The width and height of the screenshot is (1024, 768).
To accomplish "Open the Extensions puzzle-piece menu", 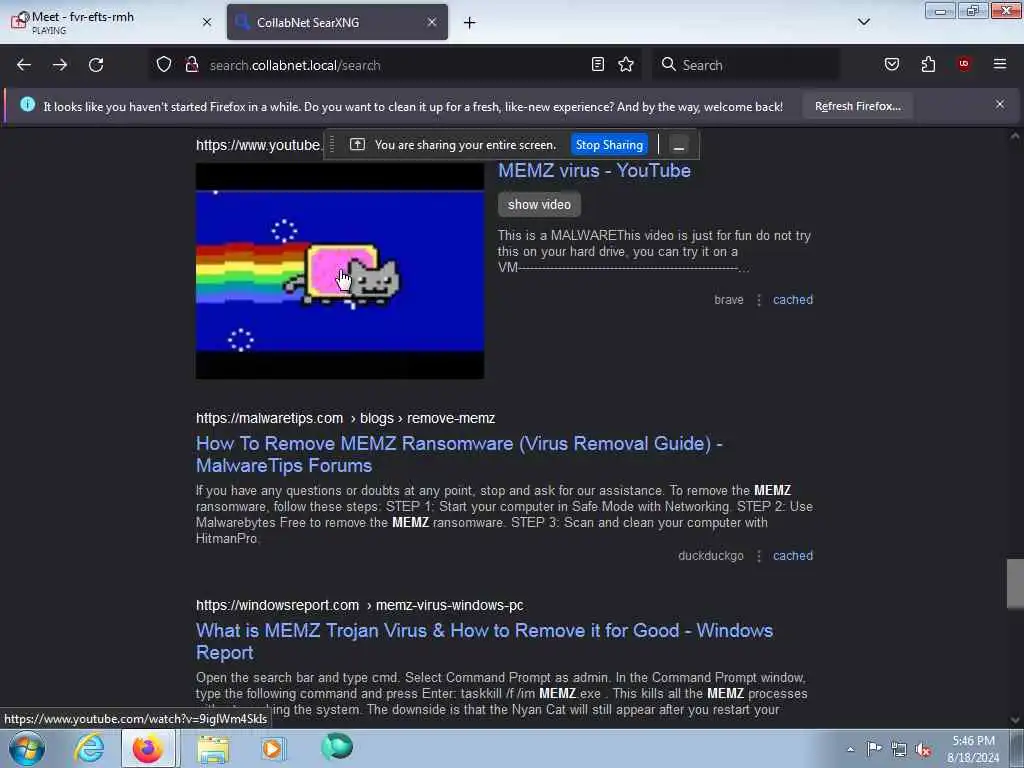I will click(x=928, y=64).
